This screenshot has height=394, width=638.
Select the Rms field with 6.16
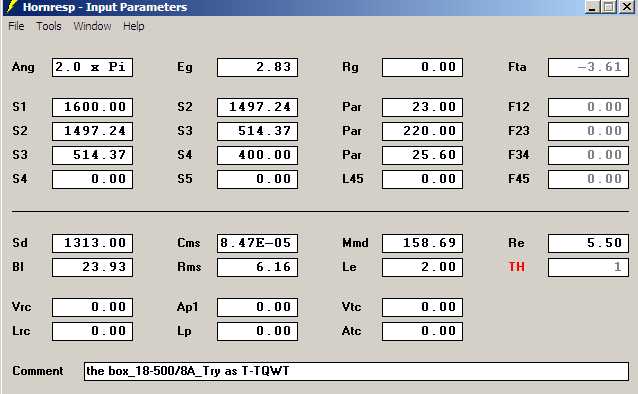[258, 267]
